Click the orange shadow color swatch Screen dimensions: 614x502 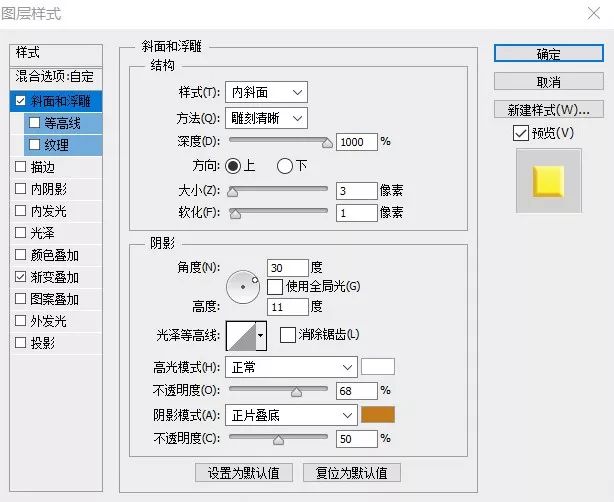[378, 414]
